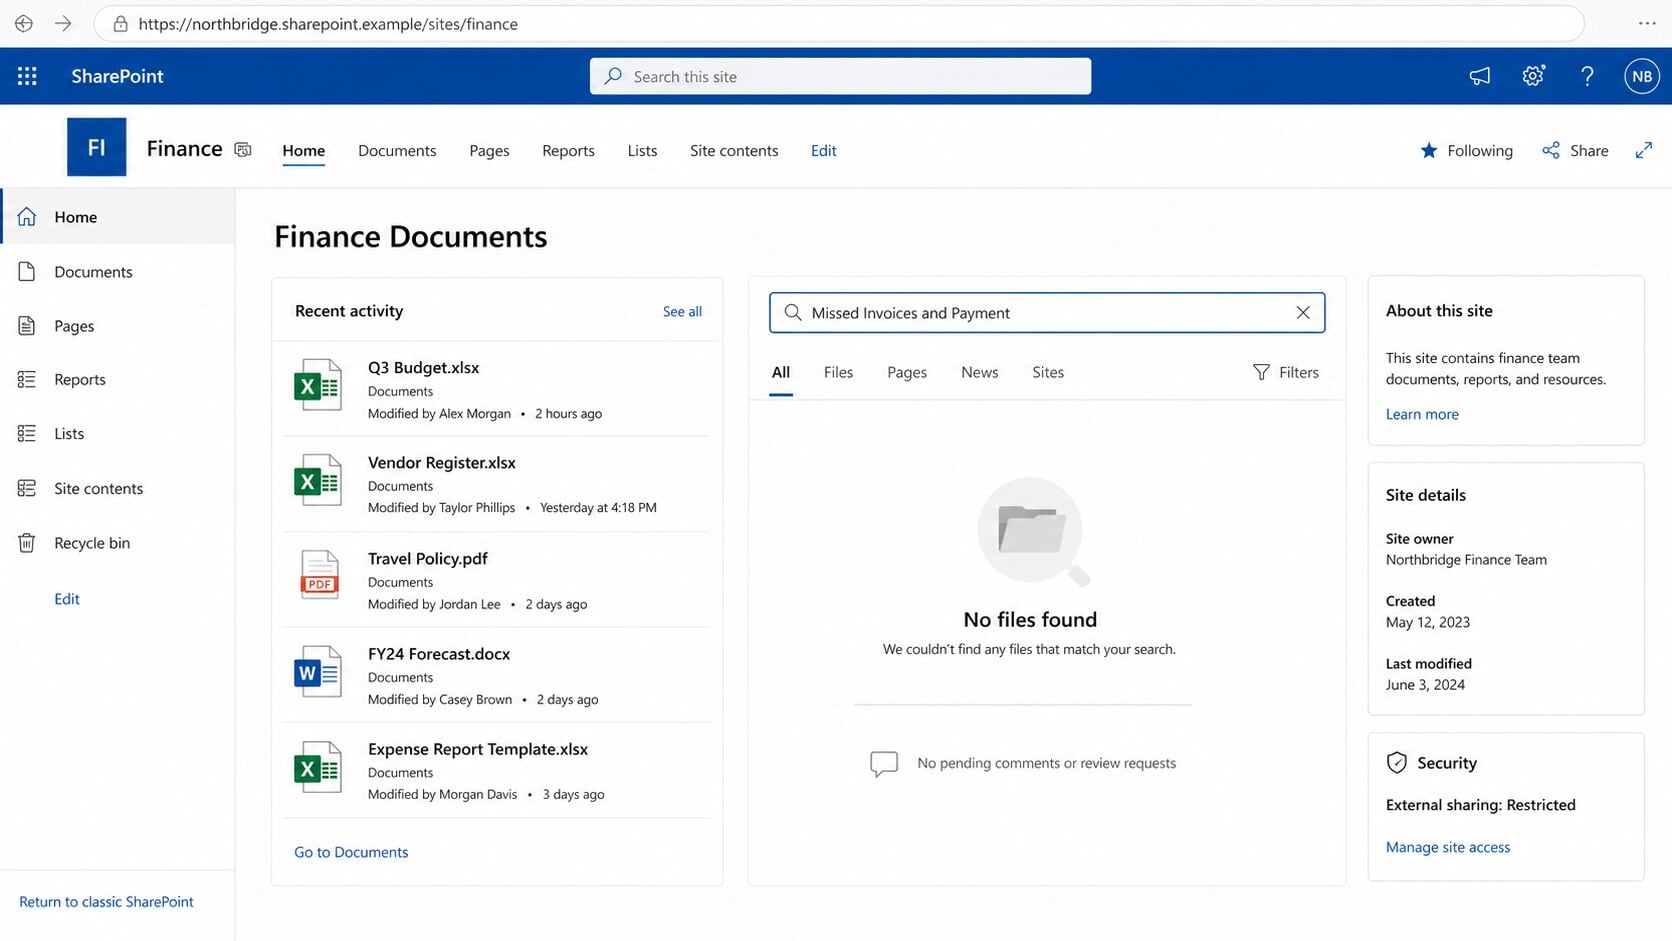The height and width of the screenshot is (941, 1672).
Task: Click the SharePoint title in header
Action: pyautogui.click(x=117, y=76)
